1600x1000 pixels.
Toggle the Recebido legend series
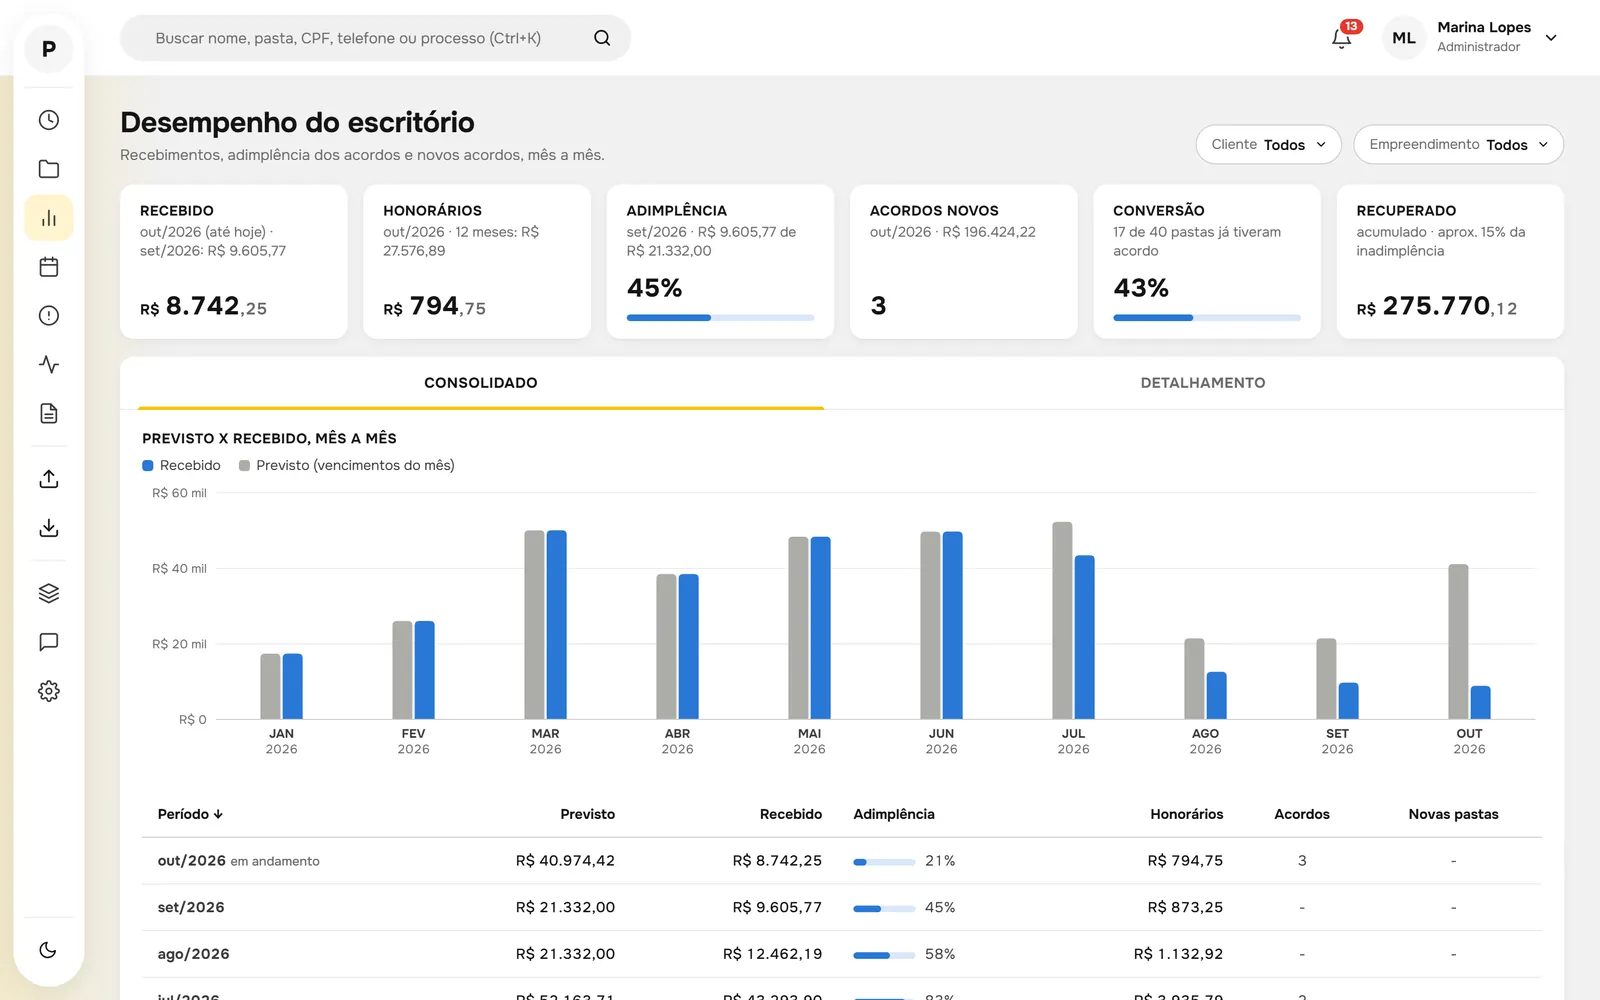[x=181, y=465]
